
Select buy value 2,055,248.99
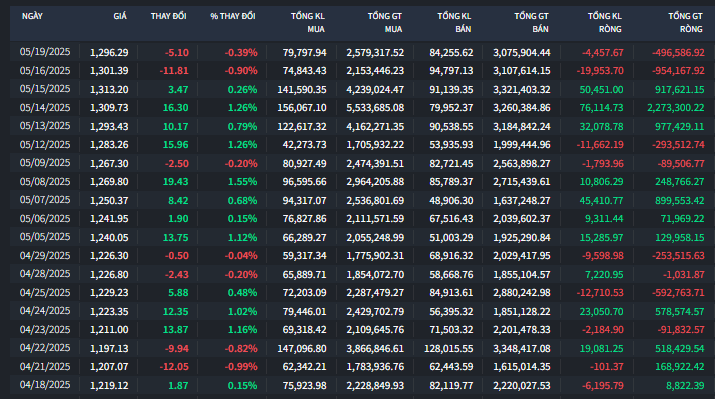pyautogui.click(x=375, y=237)
